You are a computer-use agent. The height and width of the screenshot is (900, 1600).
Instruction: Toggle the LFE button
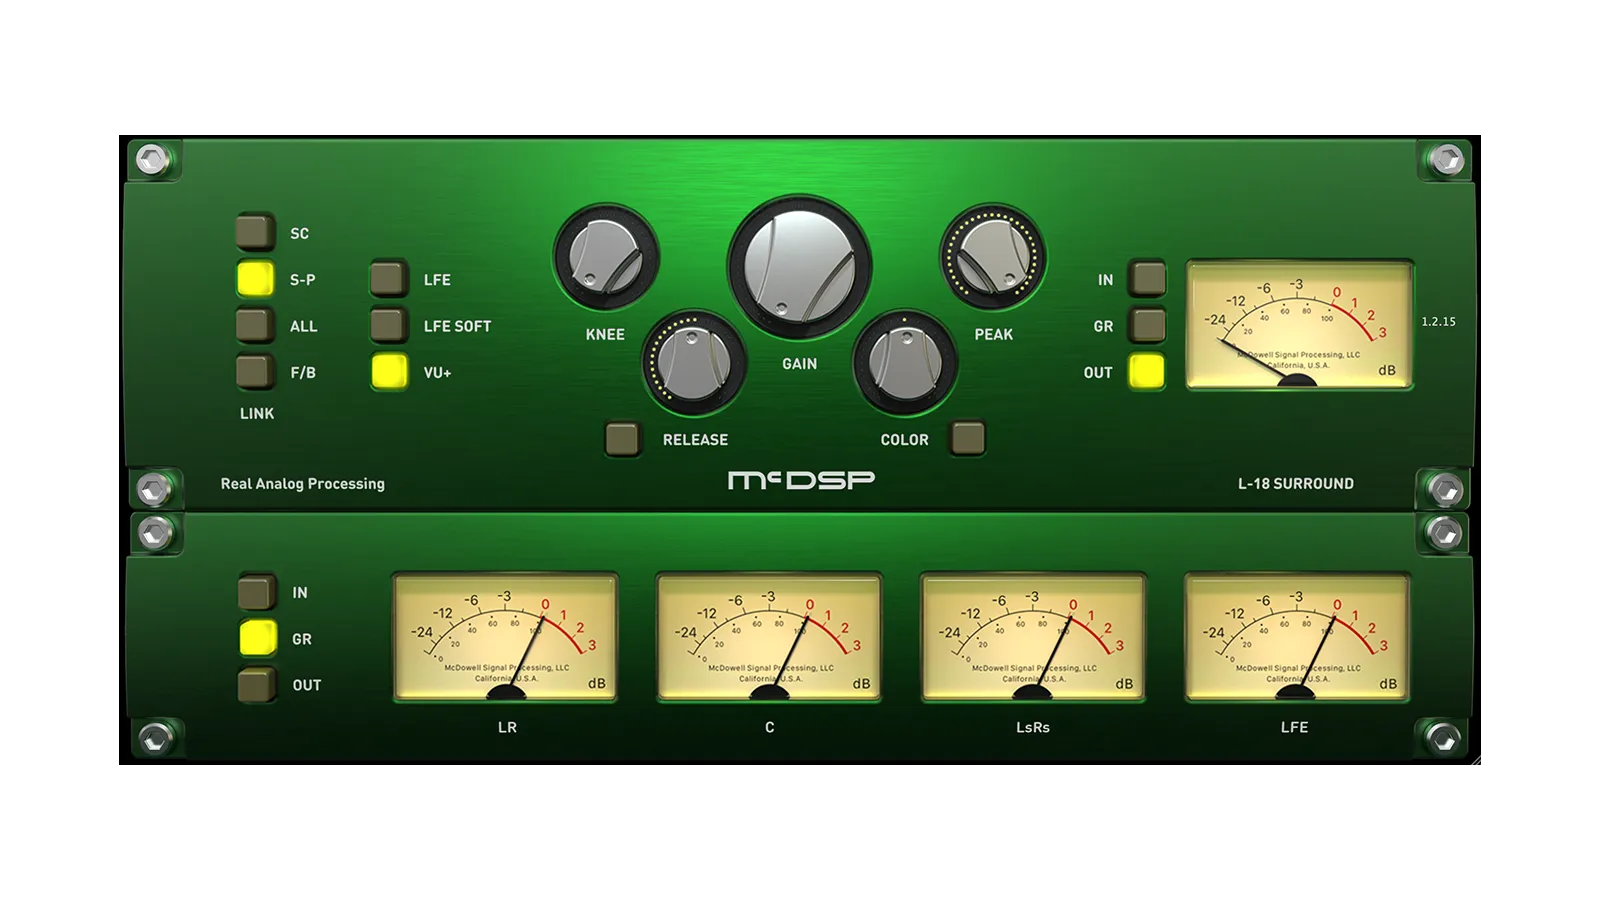(x=389, y=279)
